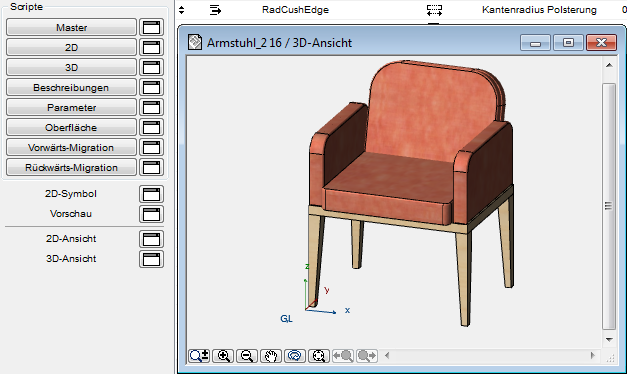Open Parameter script in separate window

[x=152, y=107]
